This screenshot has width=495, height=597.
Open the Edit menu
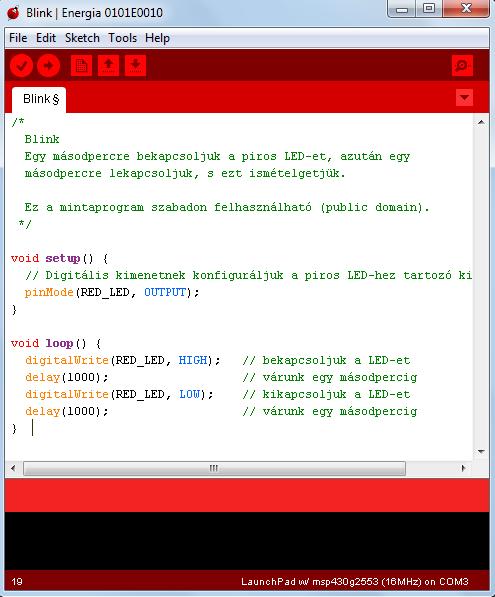pos(46,38)
